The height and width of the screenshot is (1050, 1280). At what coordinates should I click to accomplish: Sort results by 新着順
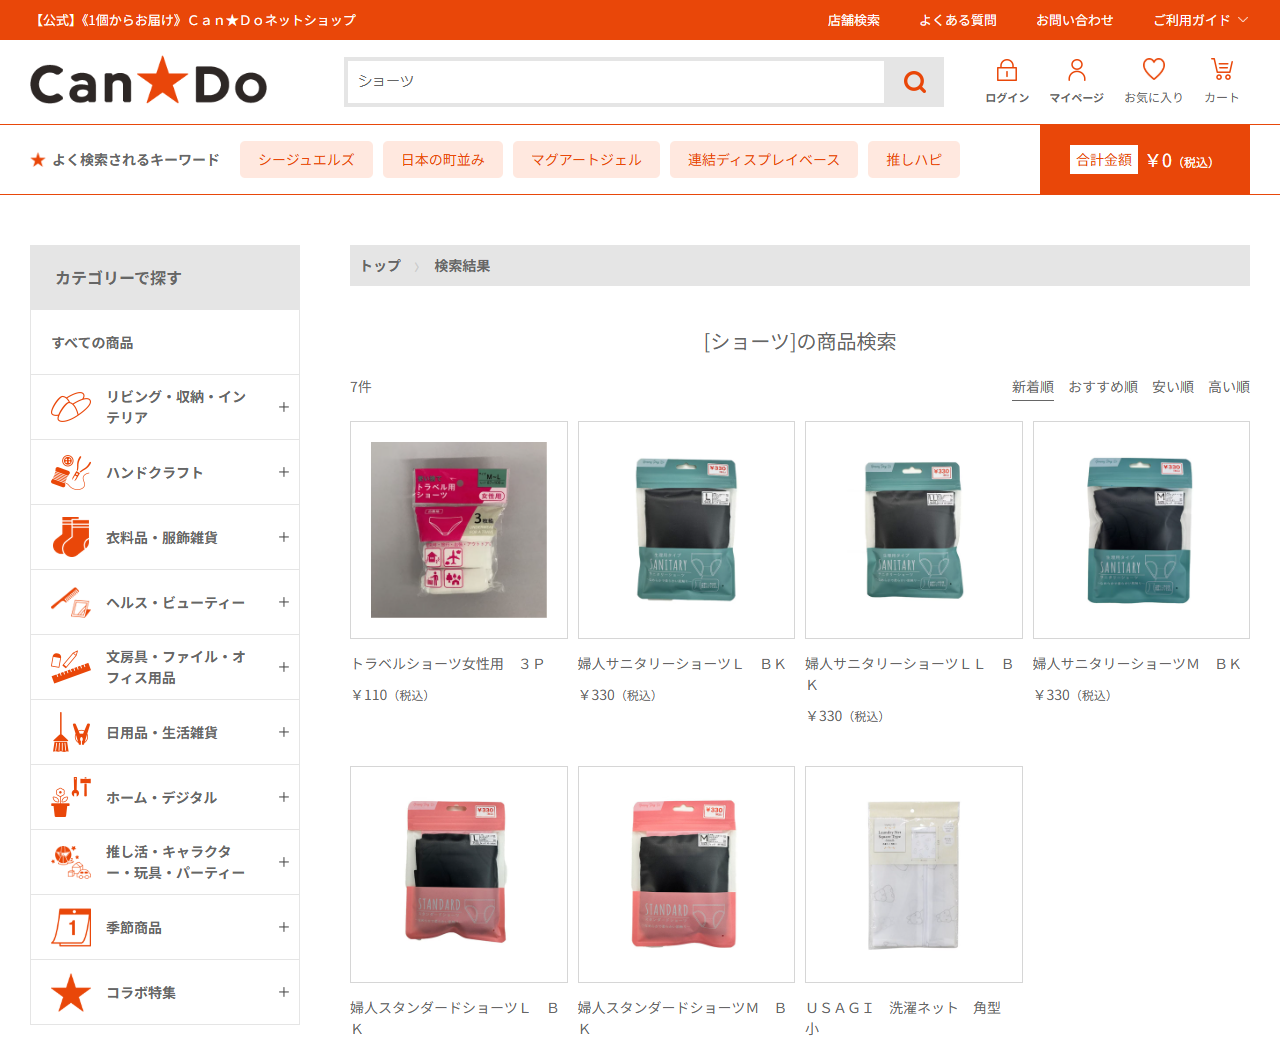[x=1033, y=387]
